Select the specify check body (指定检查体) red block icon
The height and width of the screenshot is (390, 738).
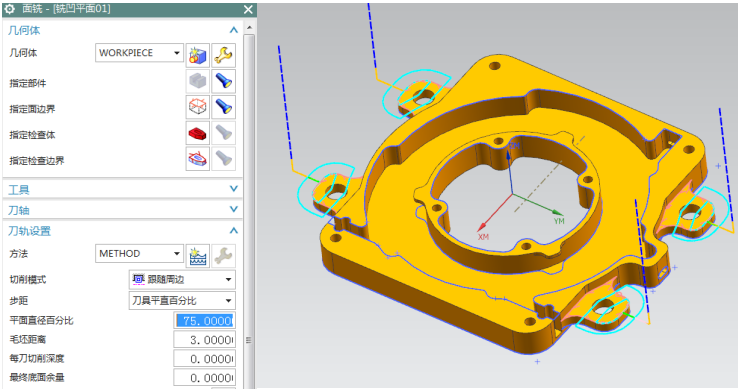click(198, 134)
